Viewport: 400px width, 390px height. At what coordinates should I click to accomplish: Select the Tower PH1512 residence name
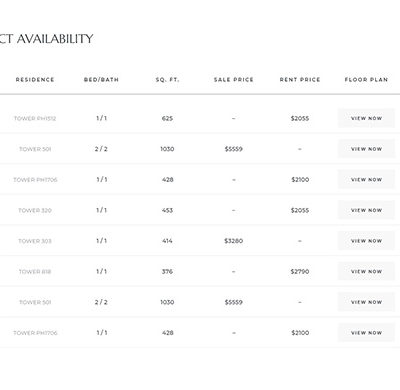coord(35,118)
